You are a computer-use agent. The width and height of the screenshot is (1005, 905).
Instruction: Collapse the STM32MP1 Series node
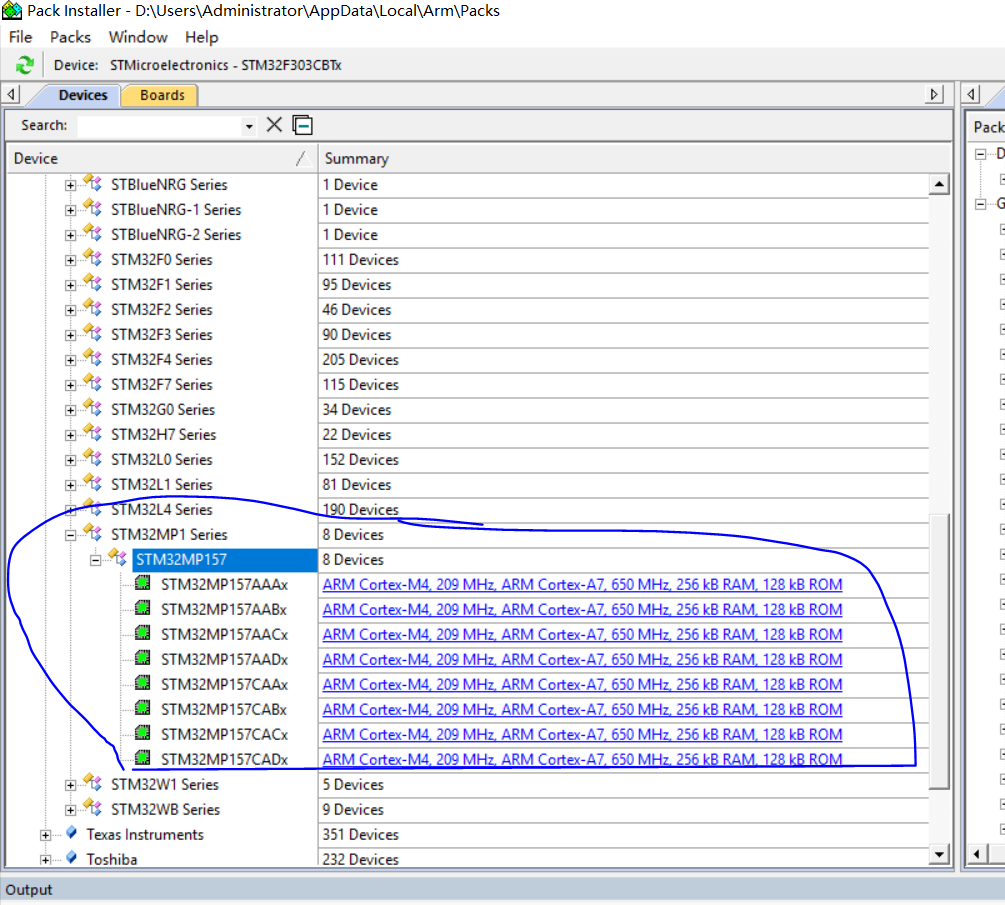pos(71,535)
